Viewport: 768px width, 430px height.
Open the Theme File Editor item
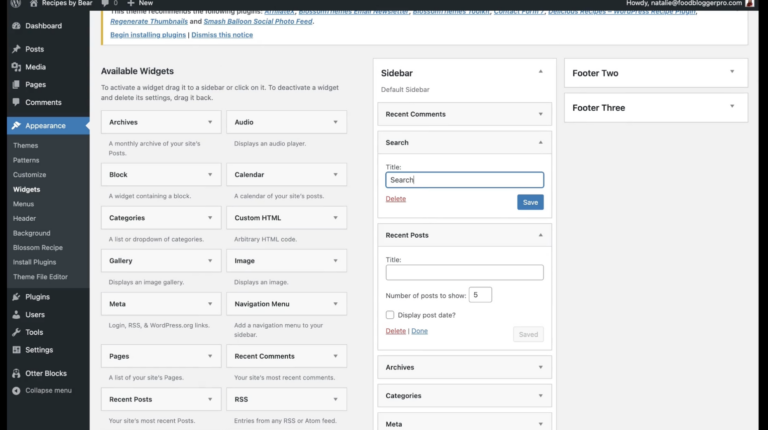(x=40, y=277)
